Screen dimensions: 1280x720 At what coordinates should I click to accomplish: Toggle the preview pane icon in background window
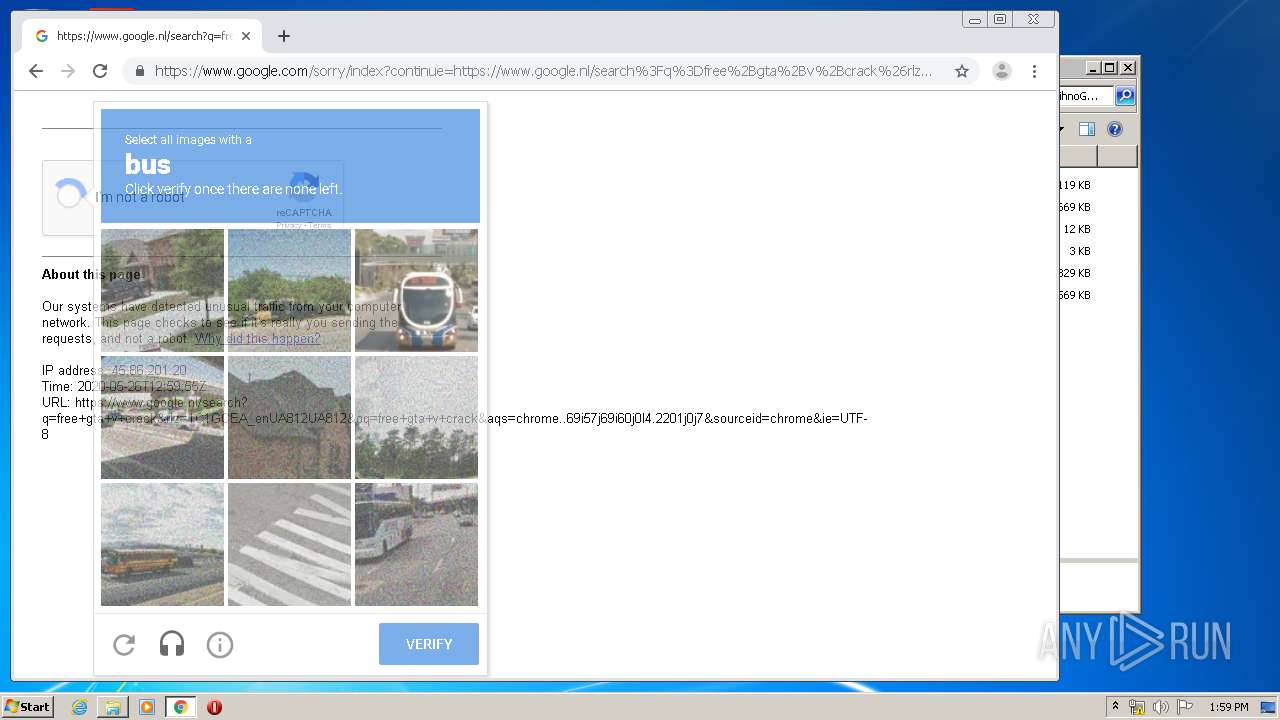(x=1087, y=129)
